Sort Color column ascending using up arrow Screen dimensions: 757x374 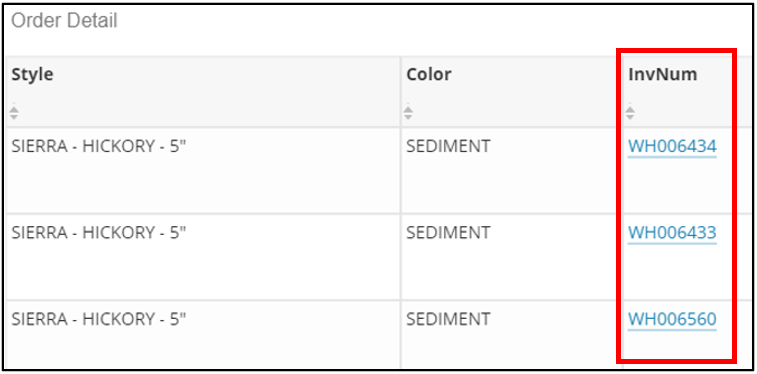pyautogui.click(x=408, y=109)
